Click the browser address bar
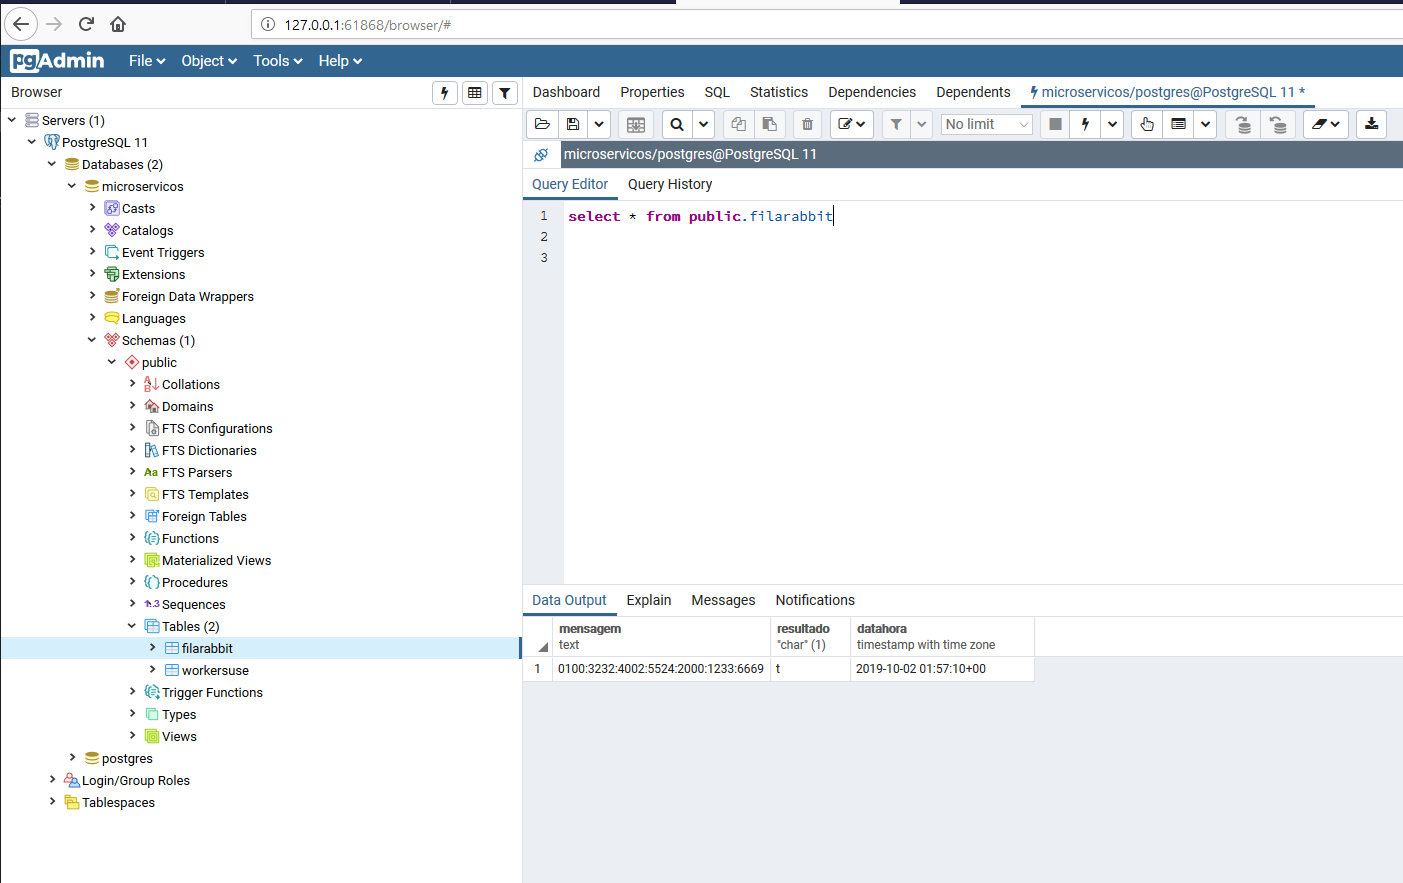The width and height of the screenshot is (1403, 883). click(827, 24)
